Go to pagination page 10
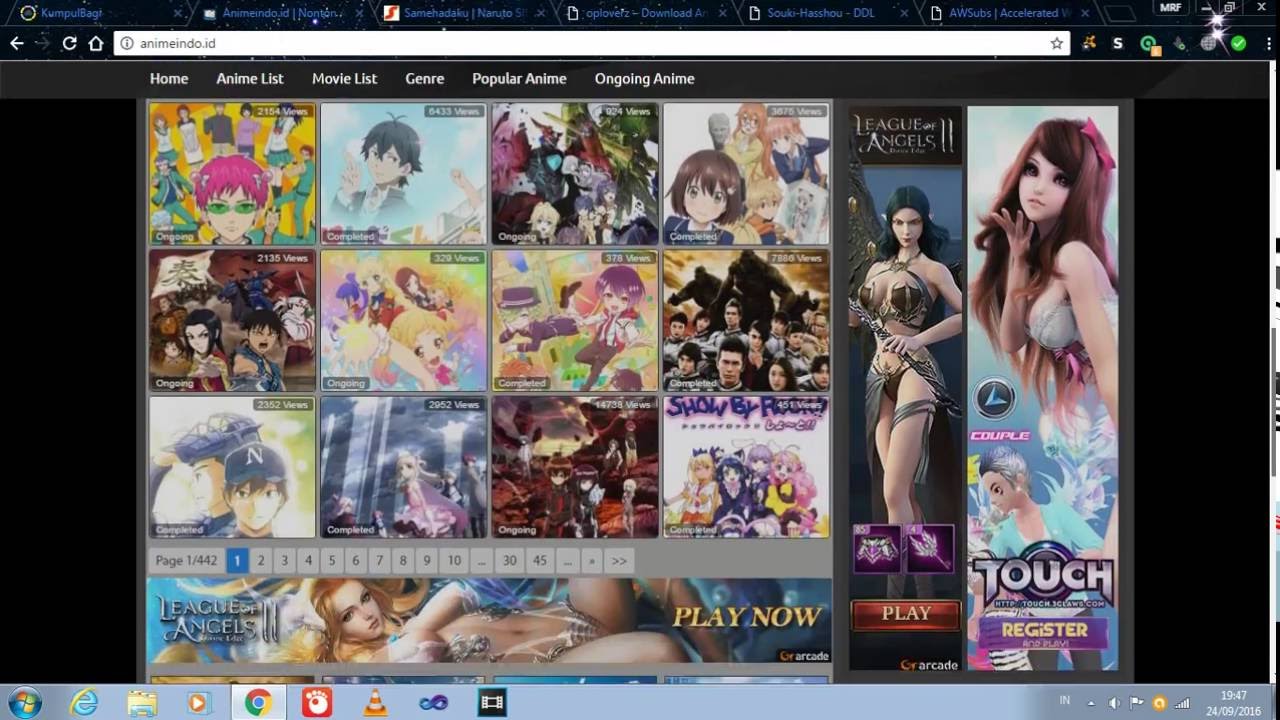1280x720 pixels. (x=454, y=560)
